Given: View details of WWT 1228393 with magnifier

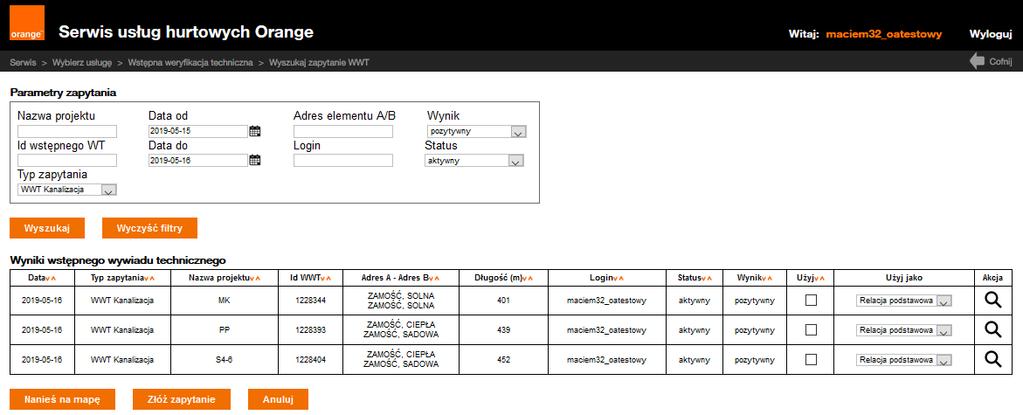Looking at the screenshot, I should [993, 330].
